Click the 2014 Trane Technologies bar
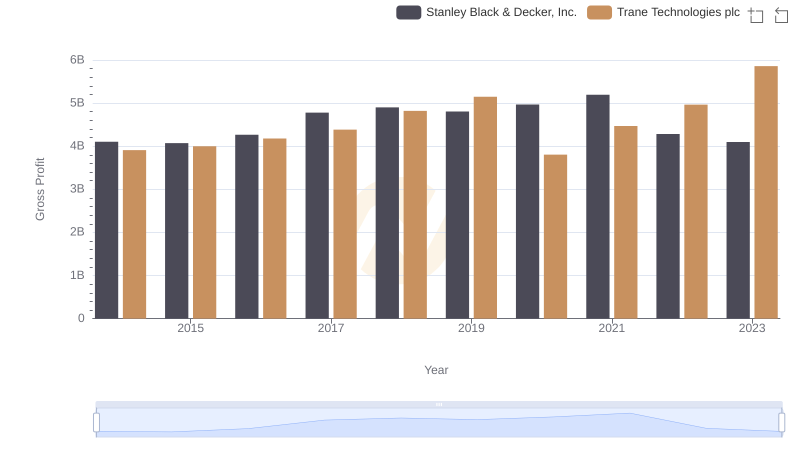This screenshot has width=800, height=461. [x=134, y=234]
